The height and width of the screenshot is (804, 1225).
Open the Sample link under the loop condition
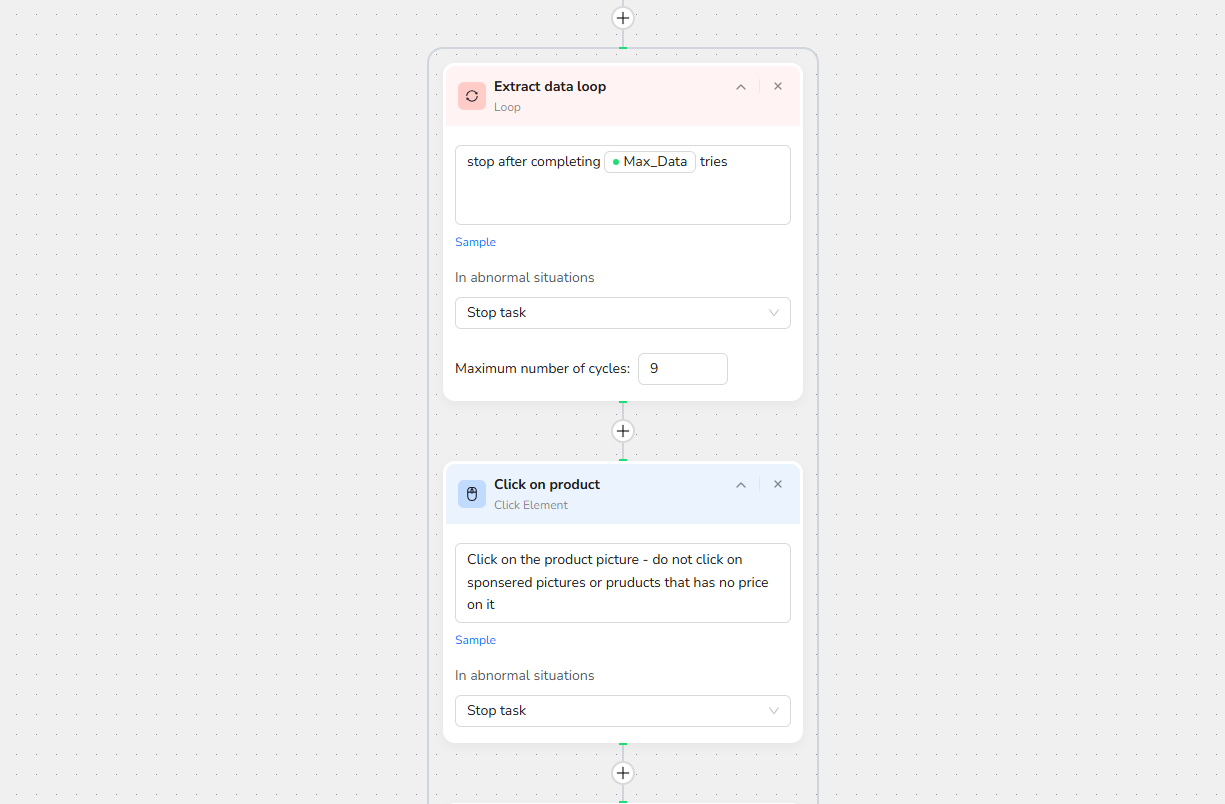point(475,242)
